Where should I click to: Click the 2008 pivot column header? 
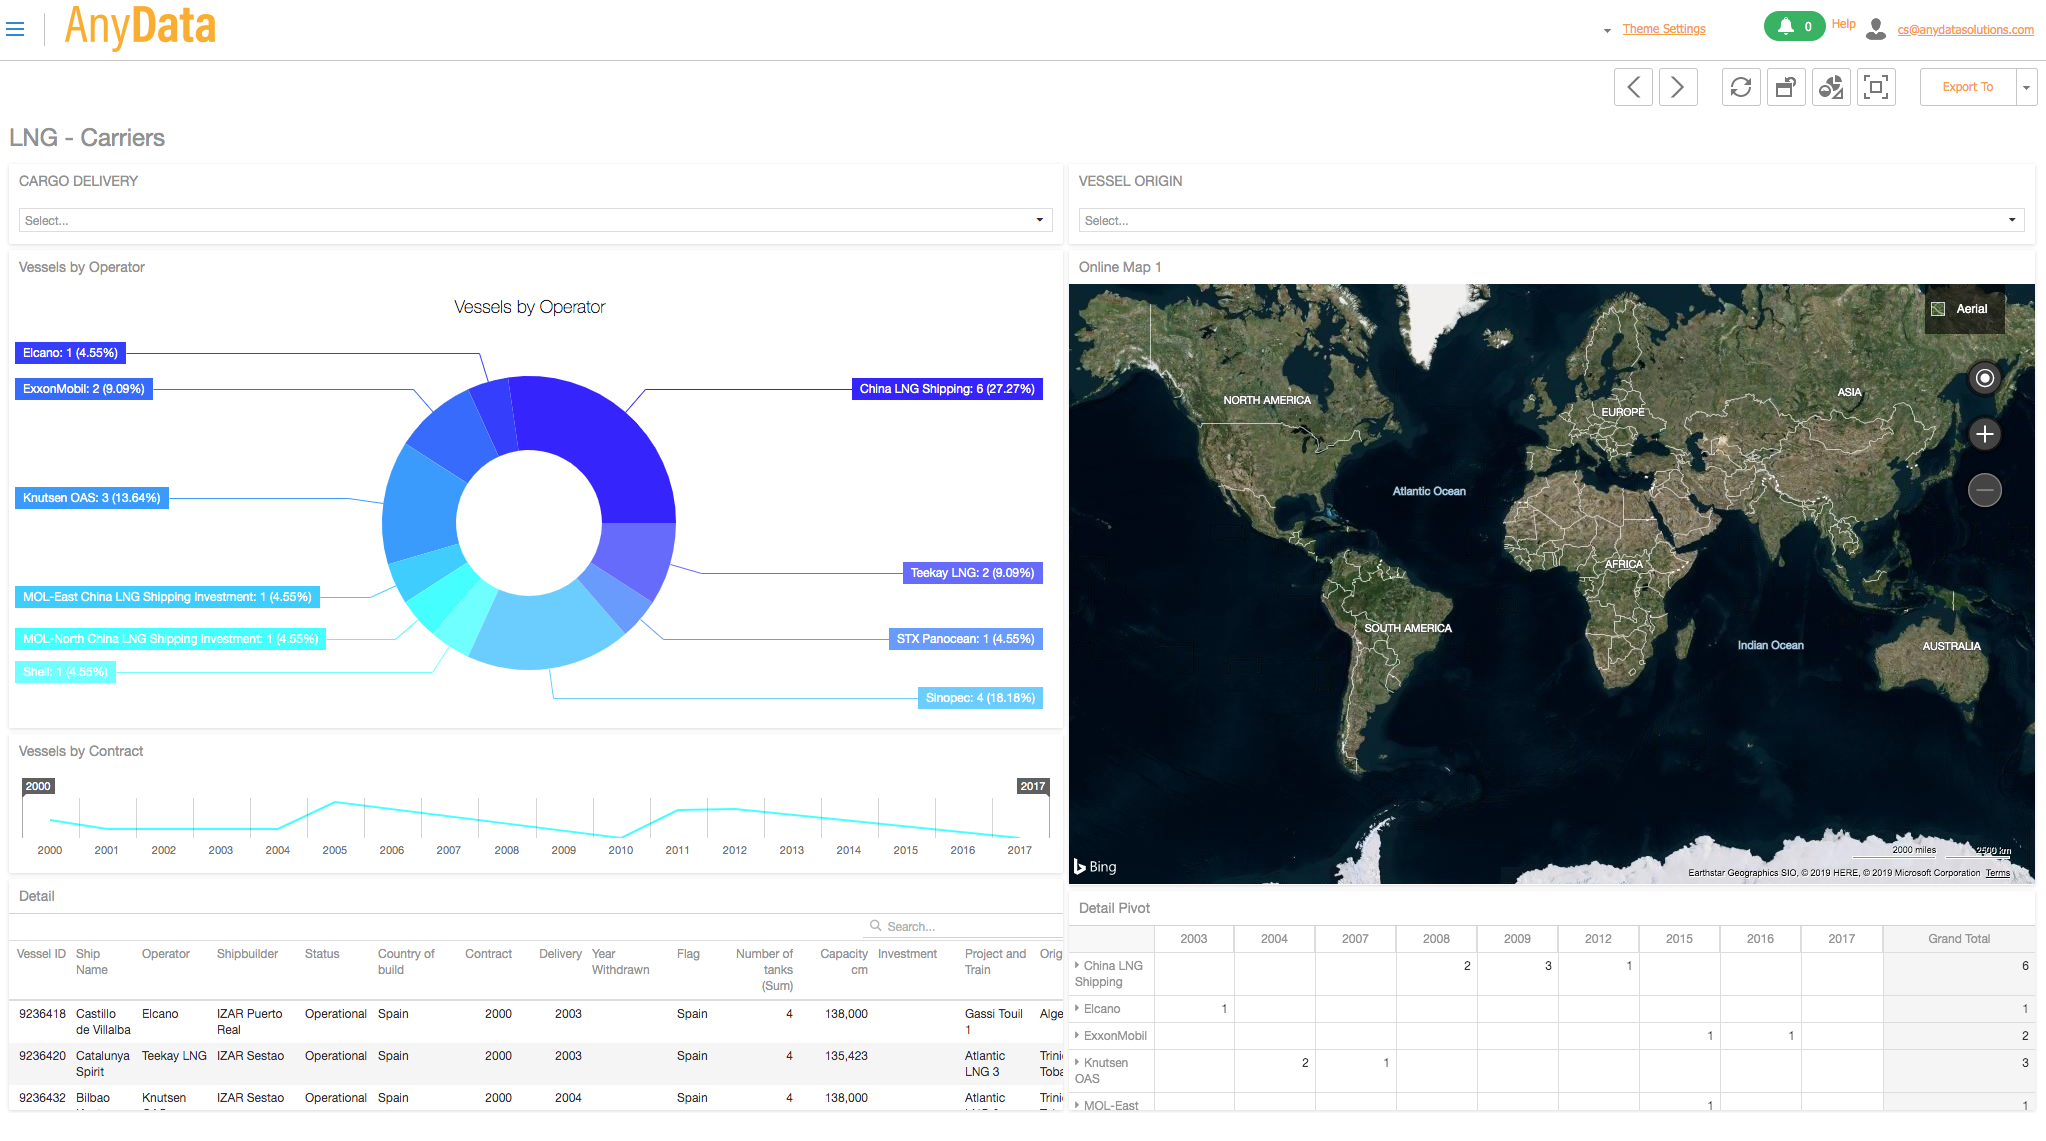(x=1436, y=939)
